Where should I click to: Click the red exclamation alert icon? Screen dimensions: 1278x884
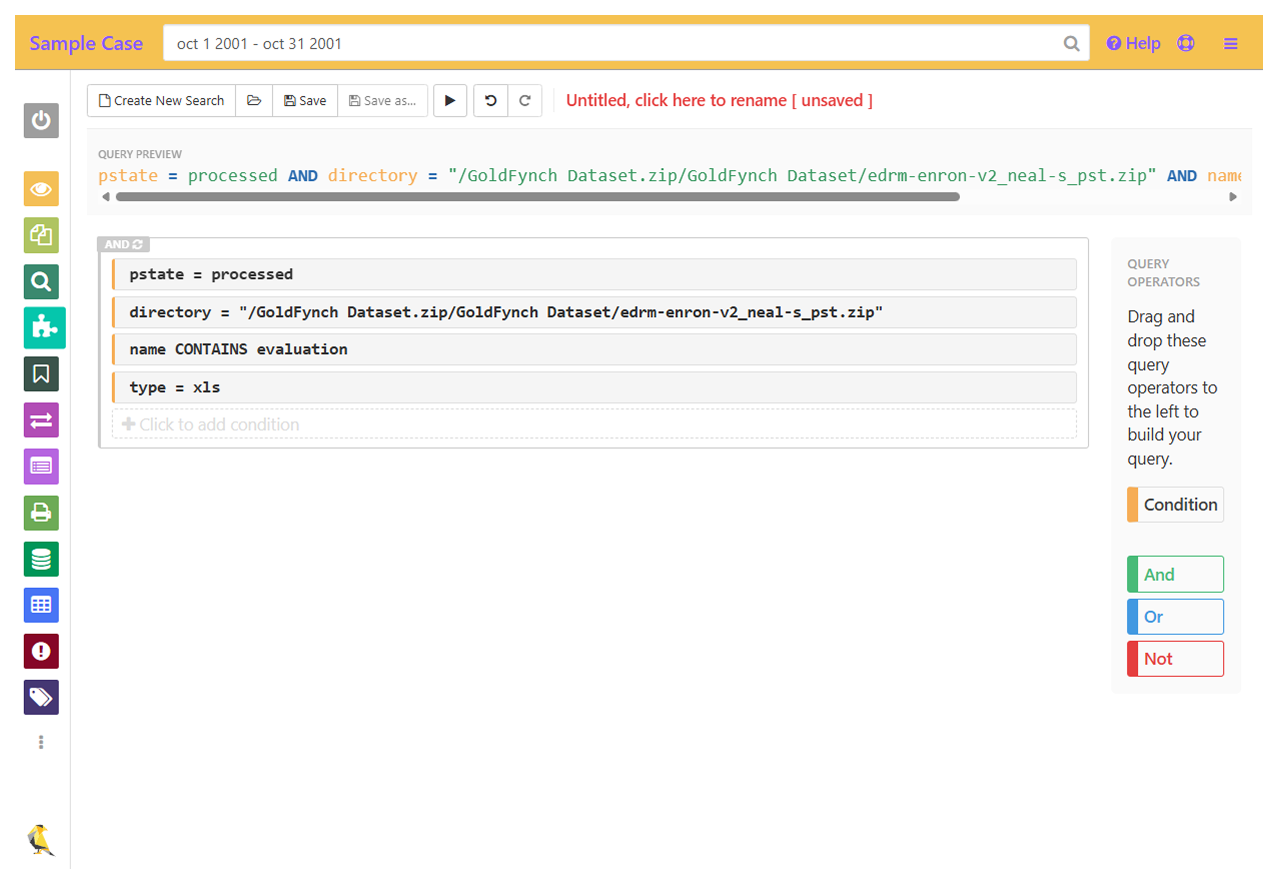41,651
